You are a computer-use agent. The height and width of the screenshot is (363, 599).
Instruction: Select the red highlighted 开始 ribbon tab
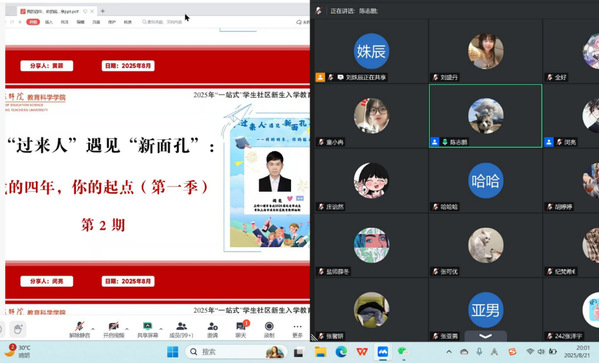(33, 22)
